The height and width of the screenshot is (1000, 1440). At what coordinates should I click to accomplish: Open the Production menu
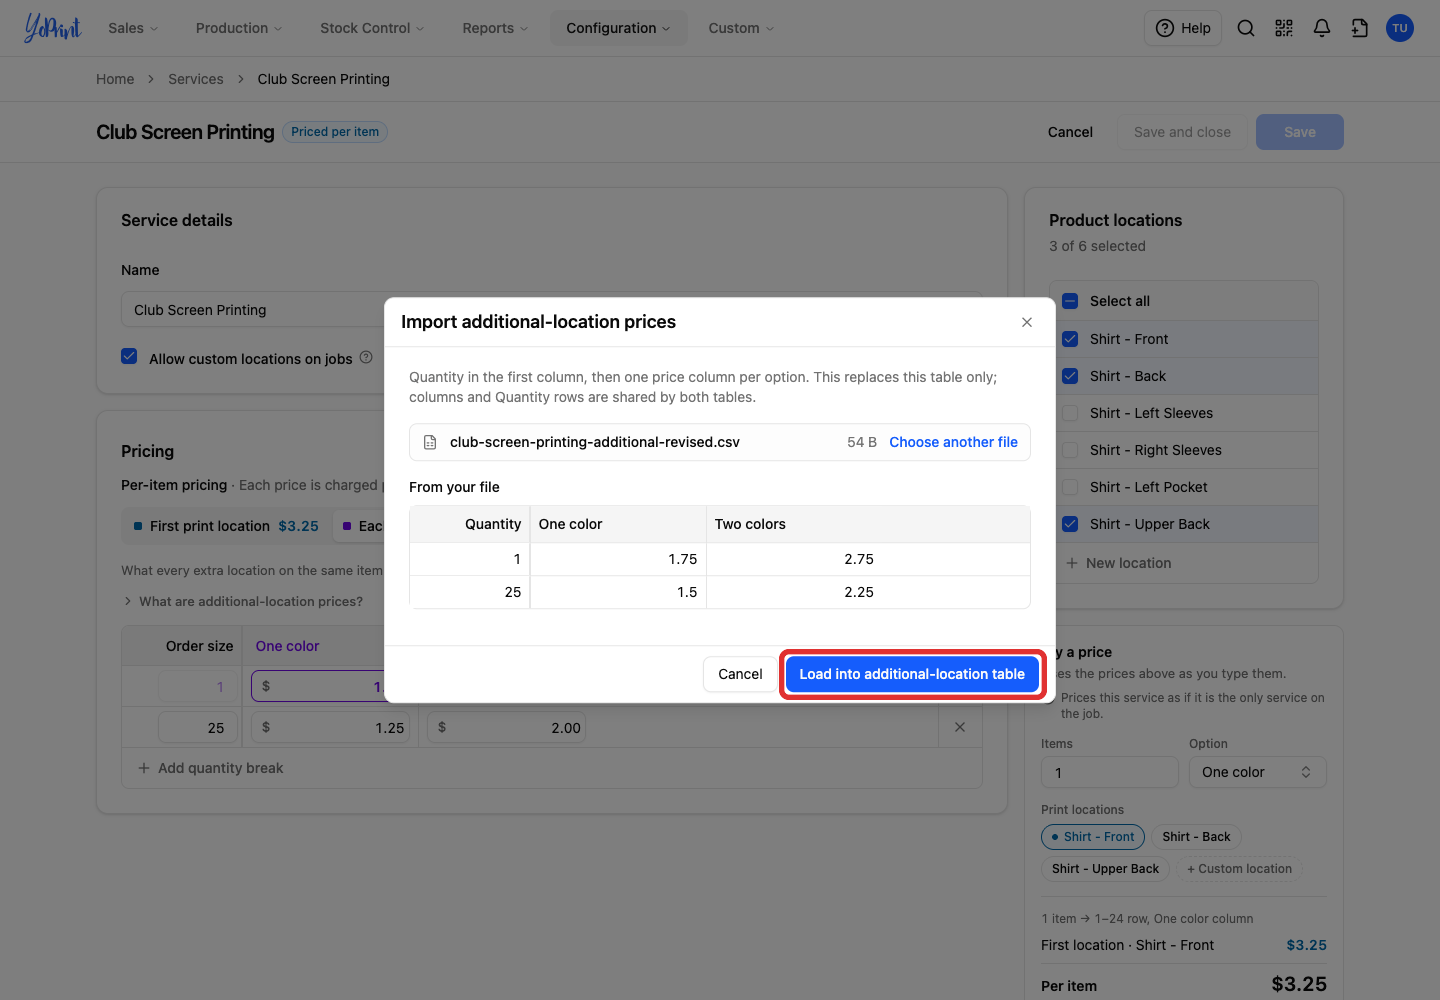(239, 28)
